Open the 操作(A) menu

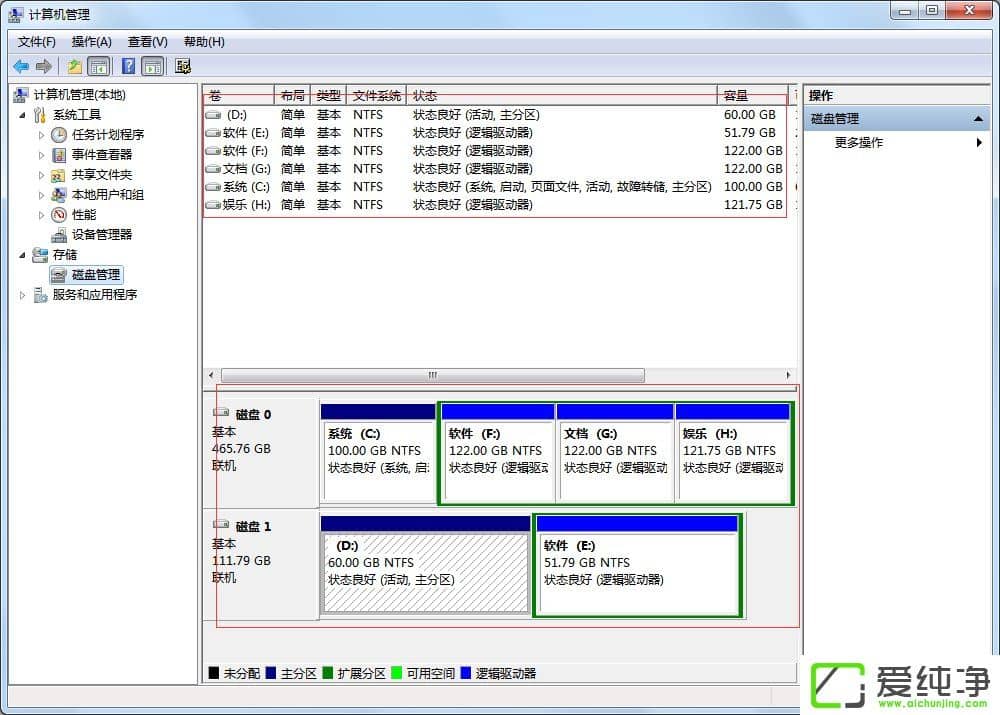(x=91, y=42)
